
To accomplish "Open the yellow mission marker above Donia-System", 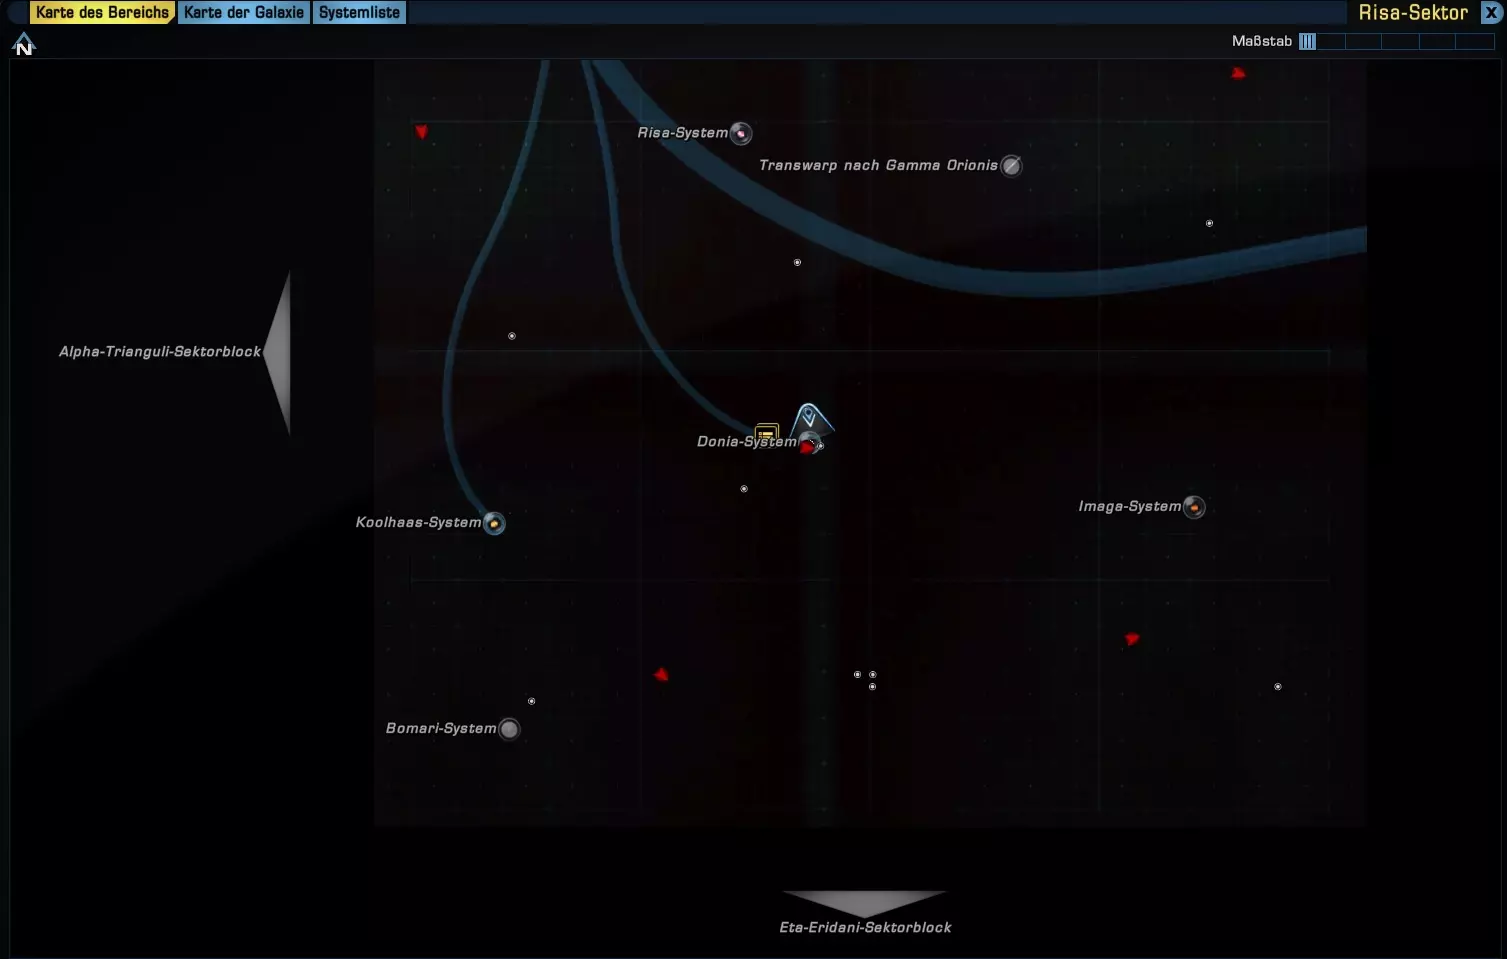I will point(767,433).
